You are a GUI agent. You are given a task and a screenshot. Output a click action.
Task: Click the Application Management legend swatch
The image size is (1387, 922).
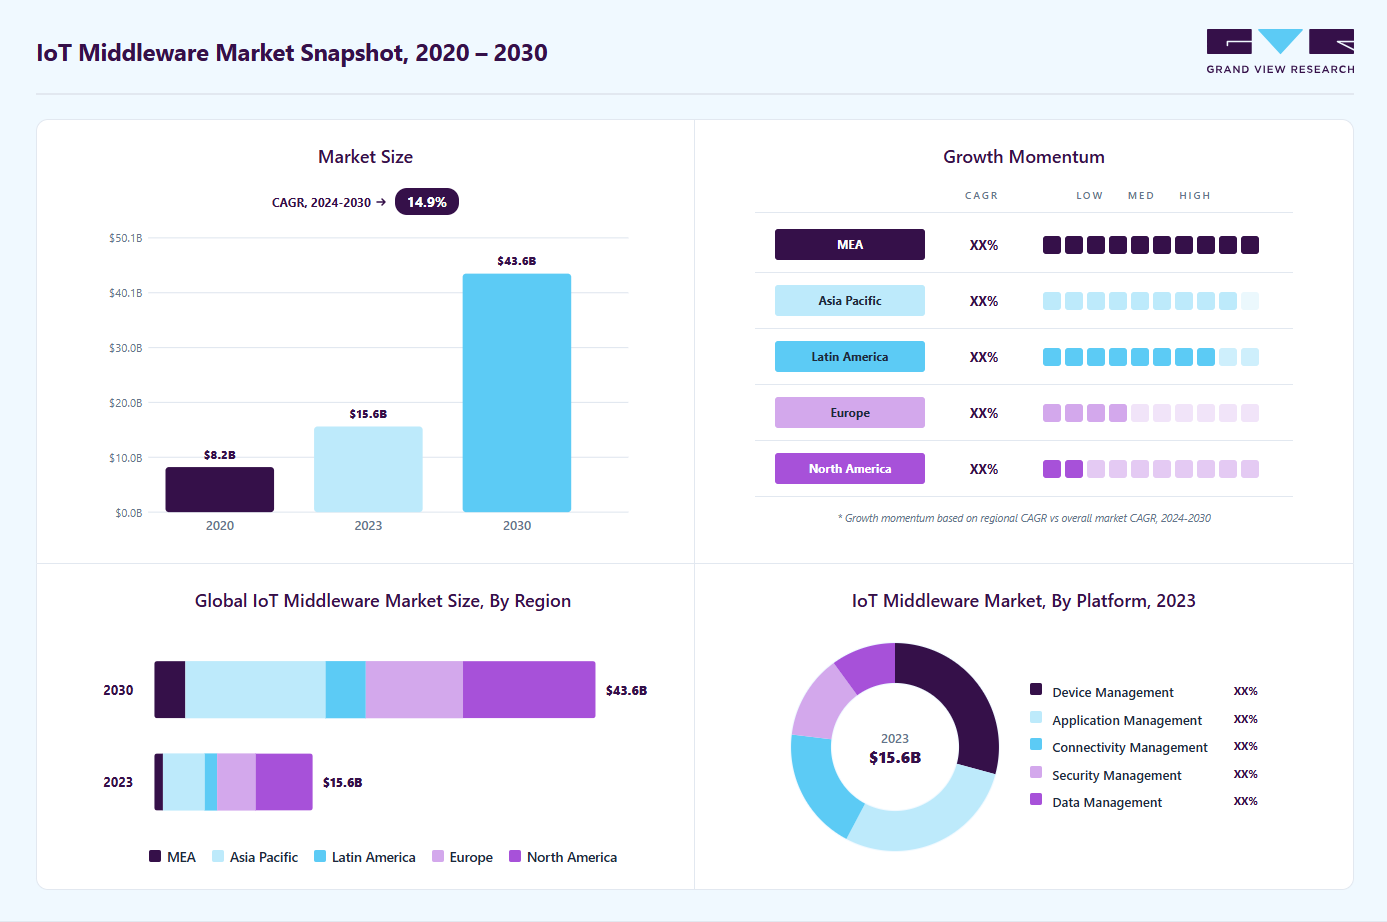[1036, 717]
